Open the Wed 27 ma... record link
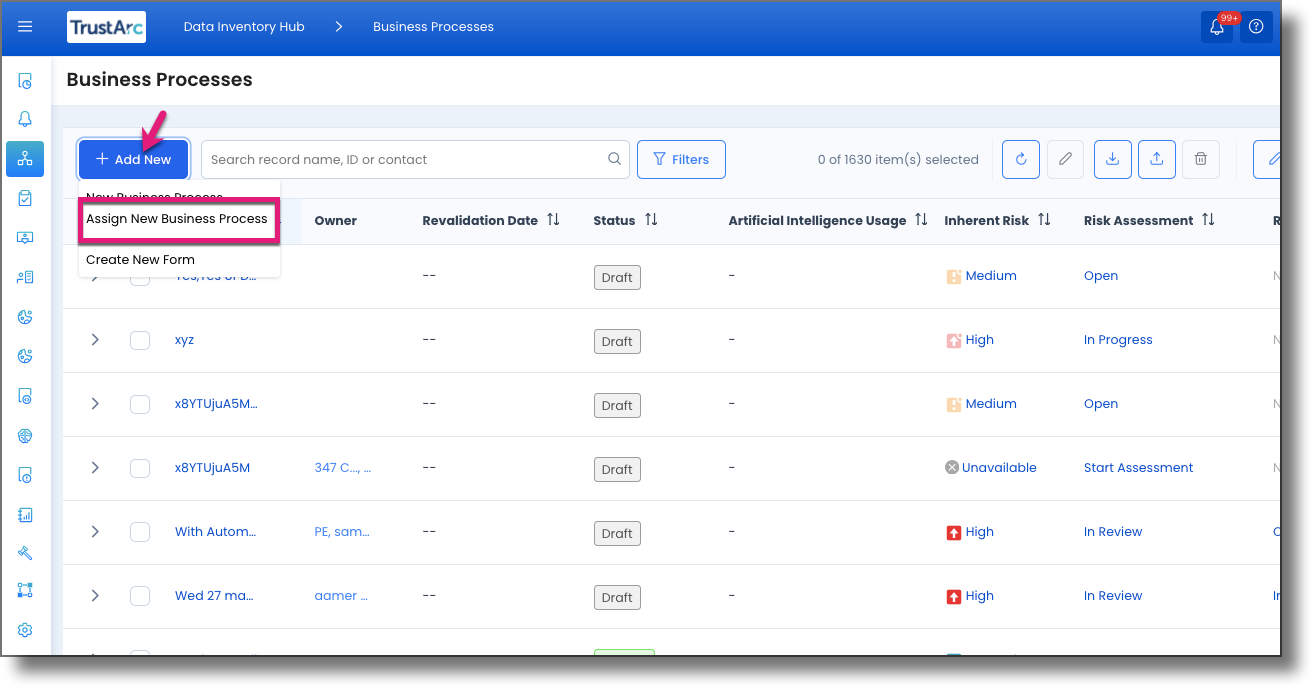Screen dimensions: 1313x688 tap(214, 596)
